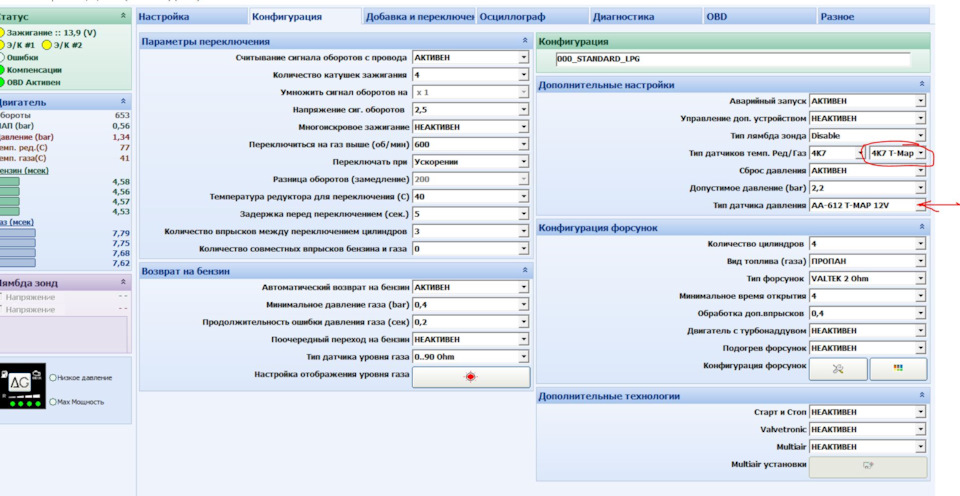Click the colored grid injector configuration button
Screen dimensions: 960x496
(x=898, y=369)
